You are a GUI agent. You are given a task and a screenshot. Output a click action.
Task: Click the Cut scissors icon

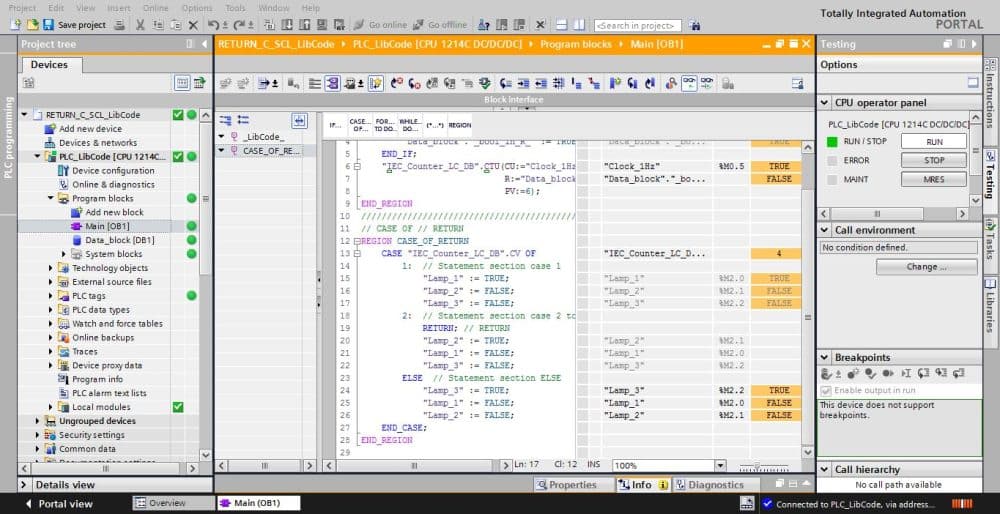click(140, 25)
